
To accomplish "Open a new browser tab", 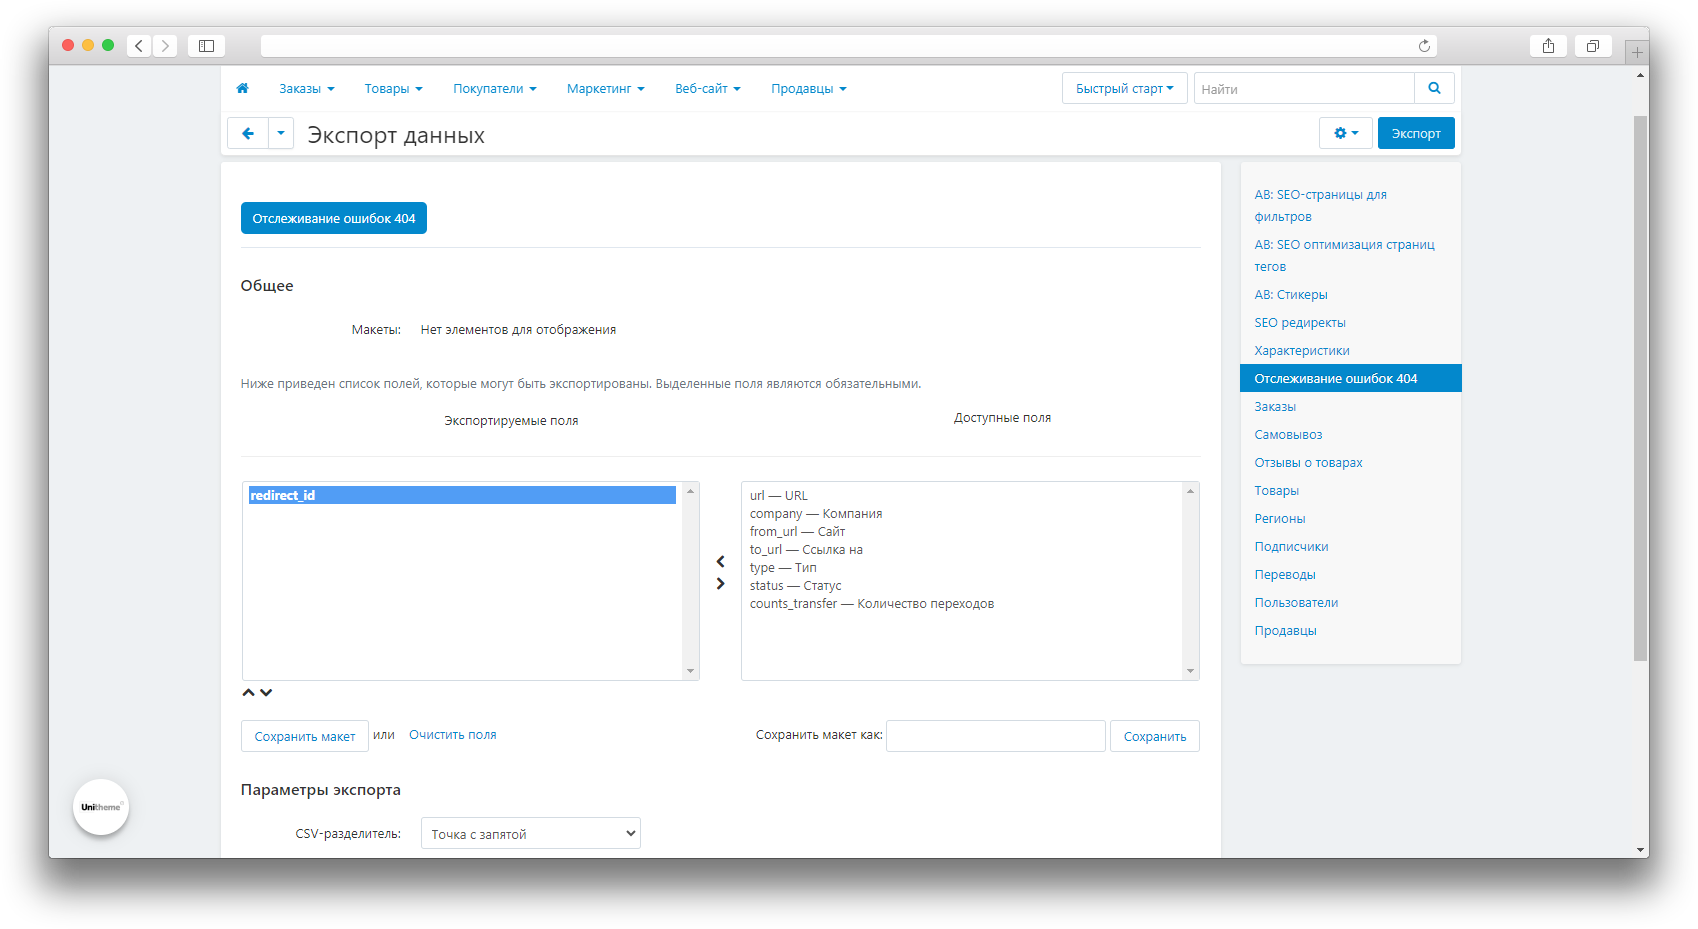I will [1637, 52].
